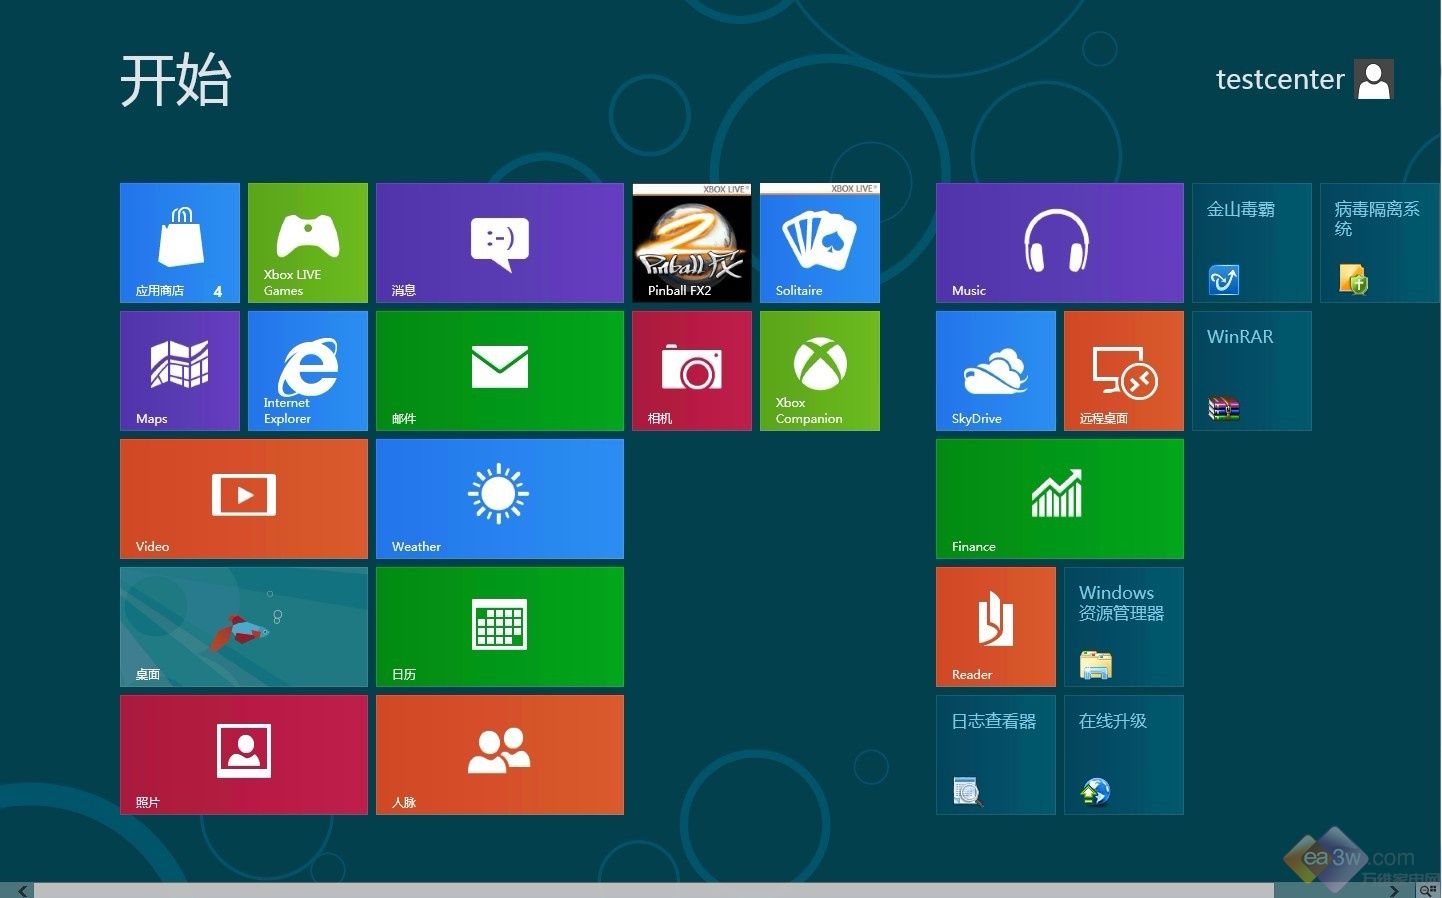Launch WinRAR
The image size is (1442, 898).
pyautogui.click(x=1251, y=370)
